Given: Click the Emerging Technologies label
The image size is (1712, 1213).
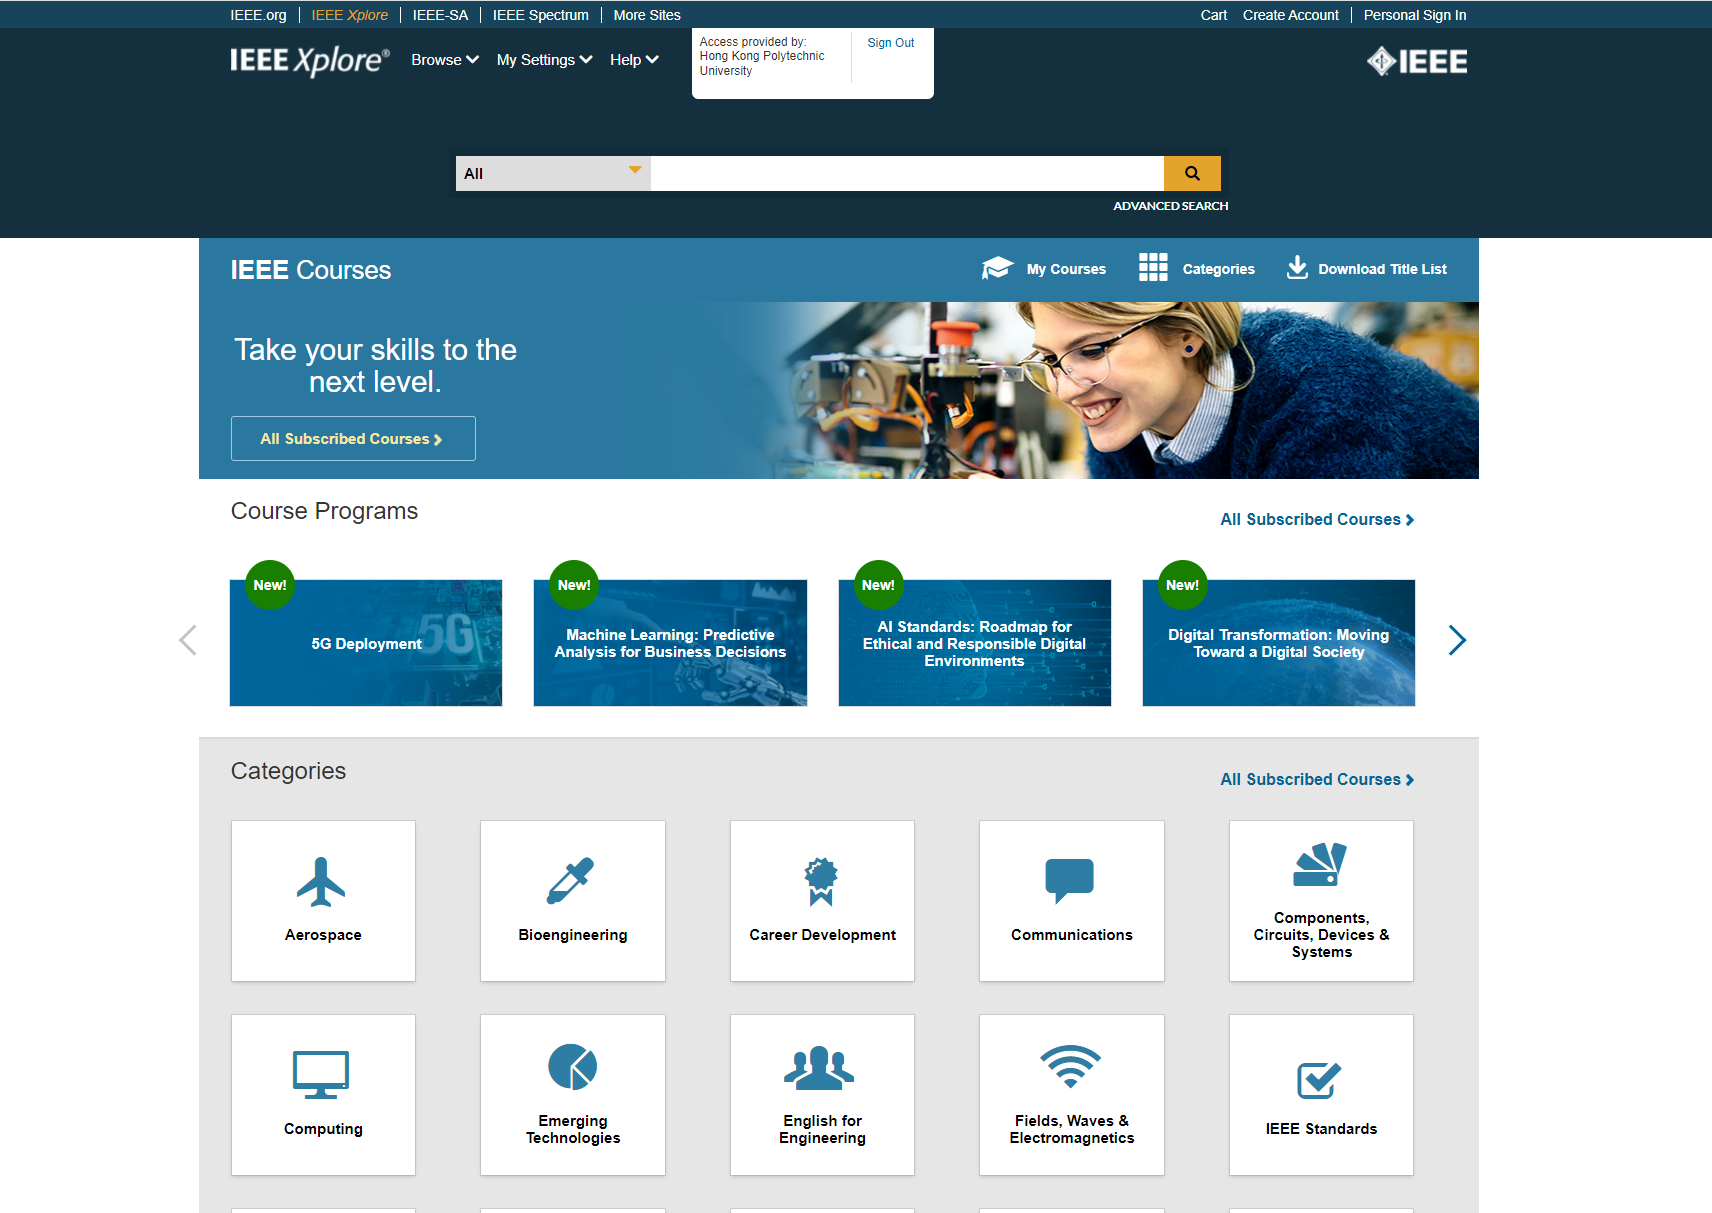Looking at the screenshot, I should (x=573, y=1129).
